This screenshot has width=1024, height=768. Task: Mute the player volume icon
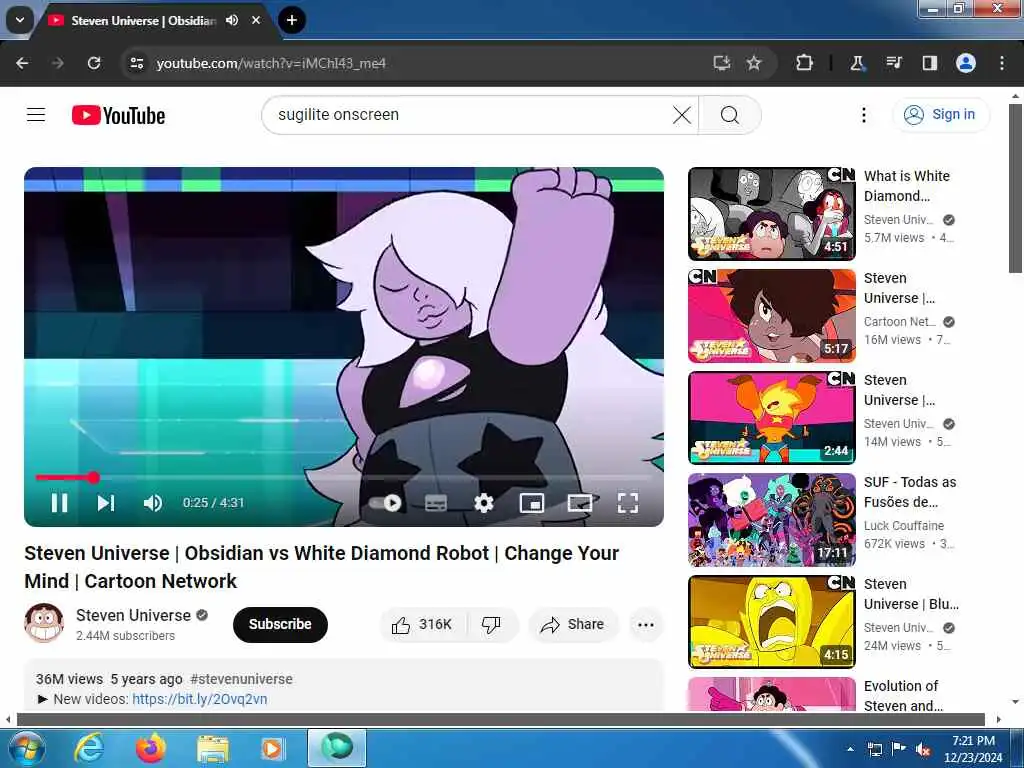click(153, 503)
